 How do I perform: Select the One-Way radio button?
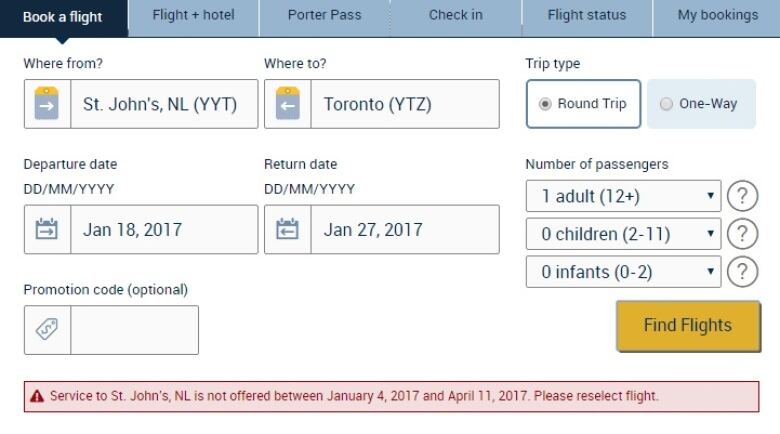tap(666, 104)
